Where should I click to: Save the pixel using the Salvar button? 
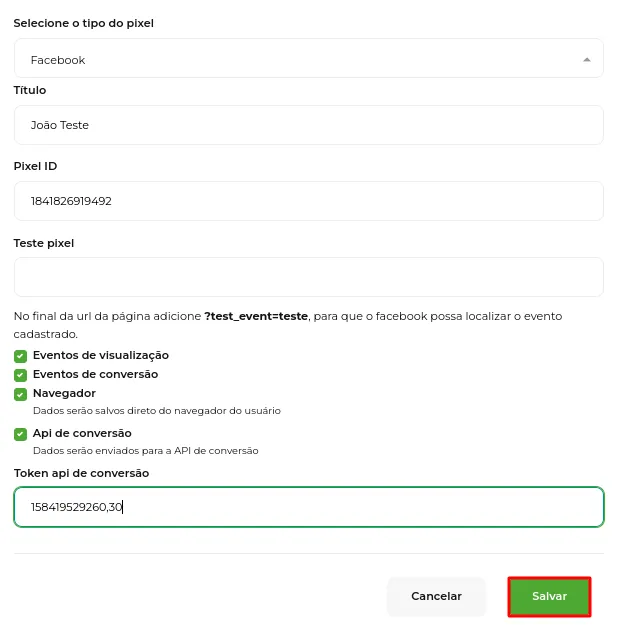point(549,596)
